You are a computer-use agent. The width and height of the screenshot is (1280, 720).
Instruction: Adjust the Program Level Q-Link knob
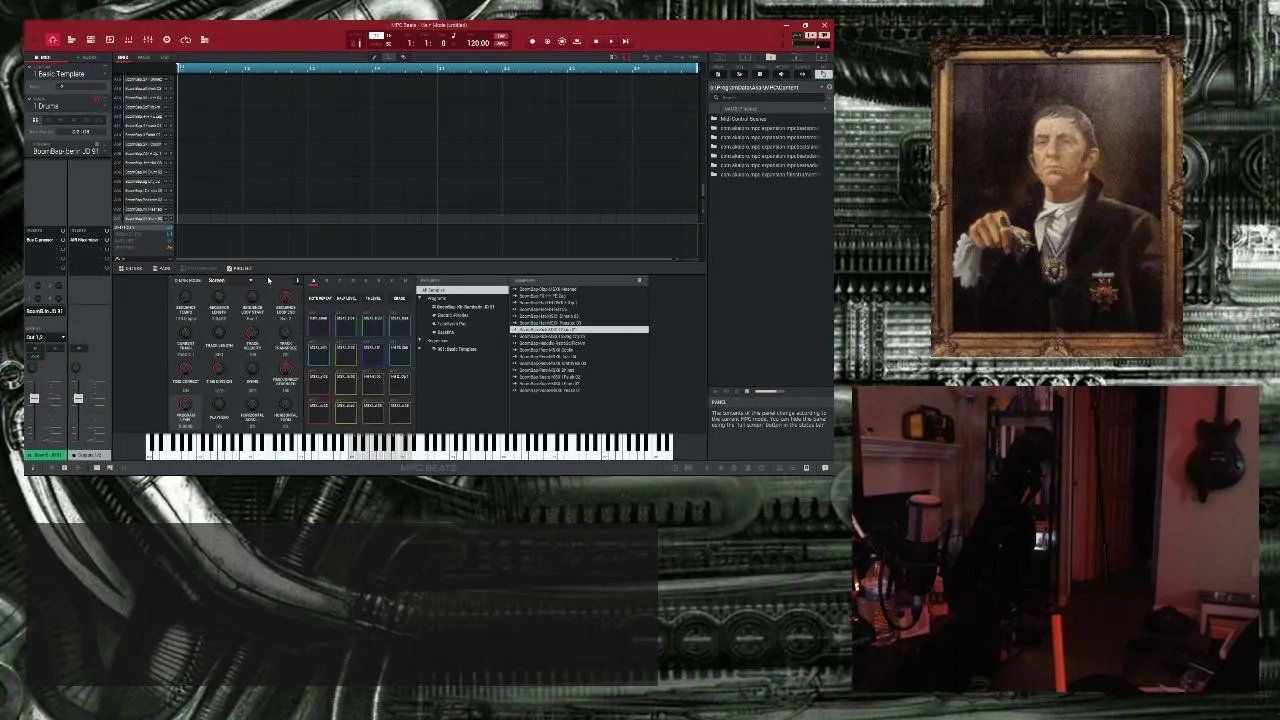click(x=185, y=404)
